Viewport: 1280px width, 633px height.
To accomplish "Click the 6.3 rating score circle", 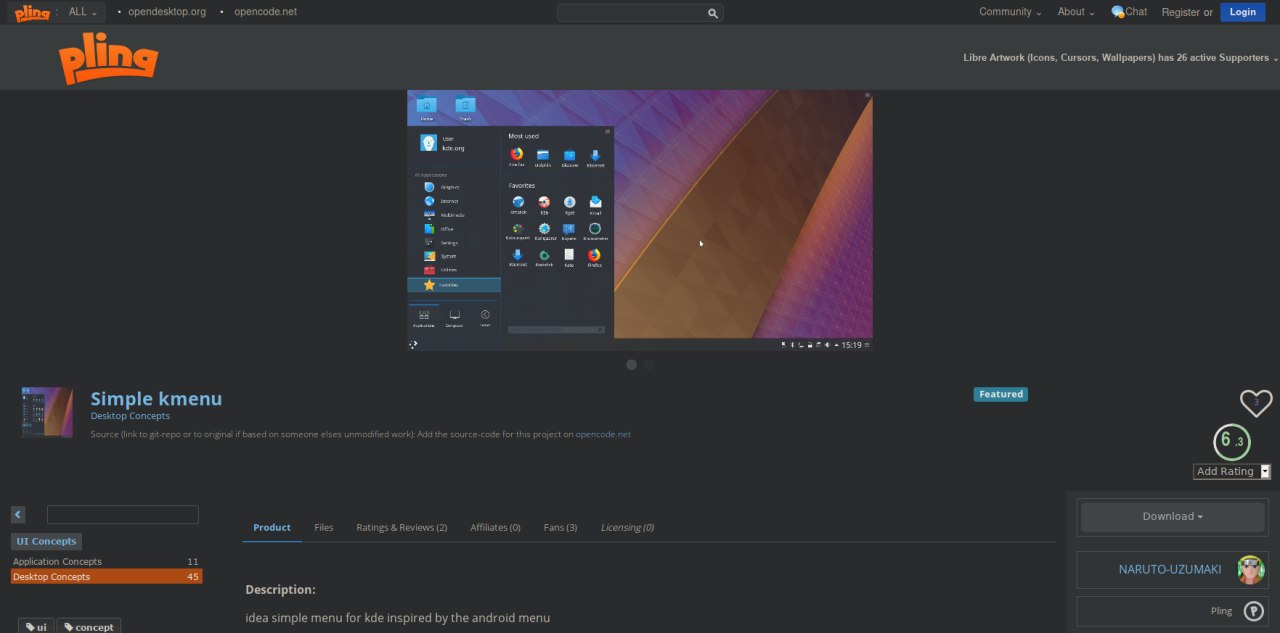I will pos(1232,441).
